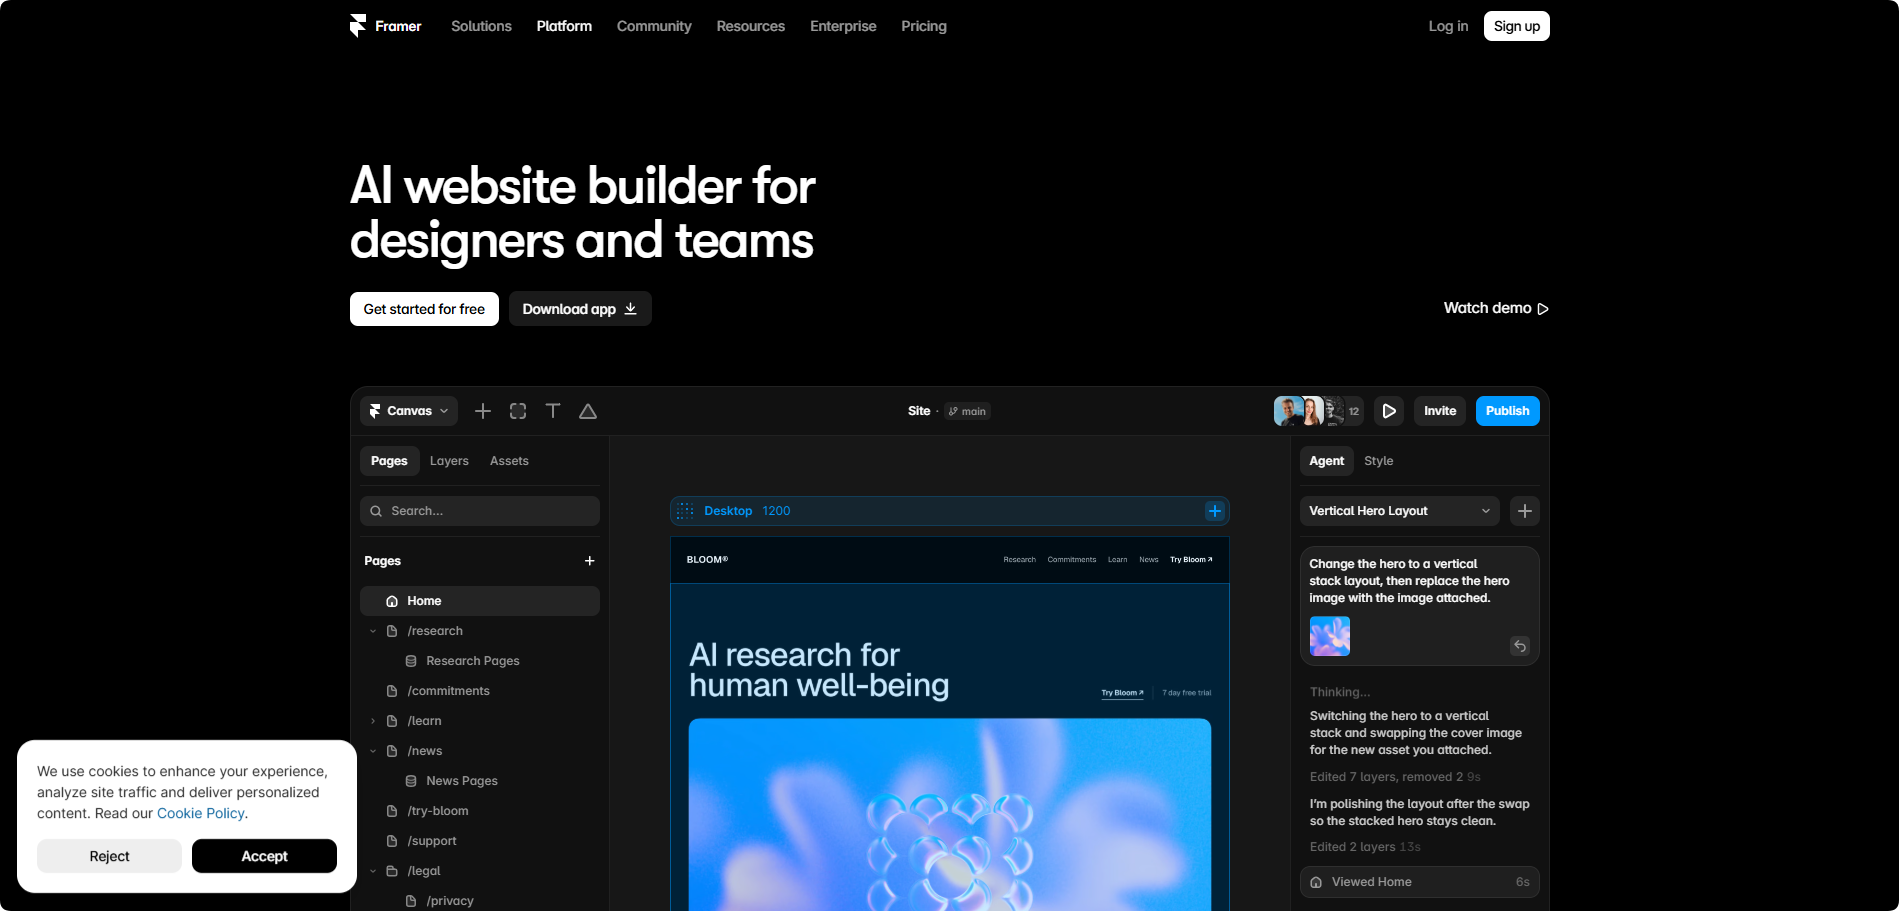Image resolution: width=1899 pixels, height=911 pixels.
Task: Switch to the Agent tab
Action: [1327, 461]
